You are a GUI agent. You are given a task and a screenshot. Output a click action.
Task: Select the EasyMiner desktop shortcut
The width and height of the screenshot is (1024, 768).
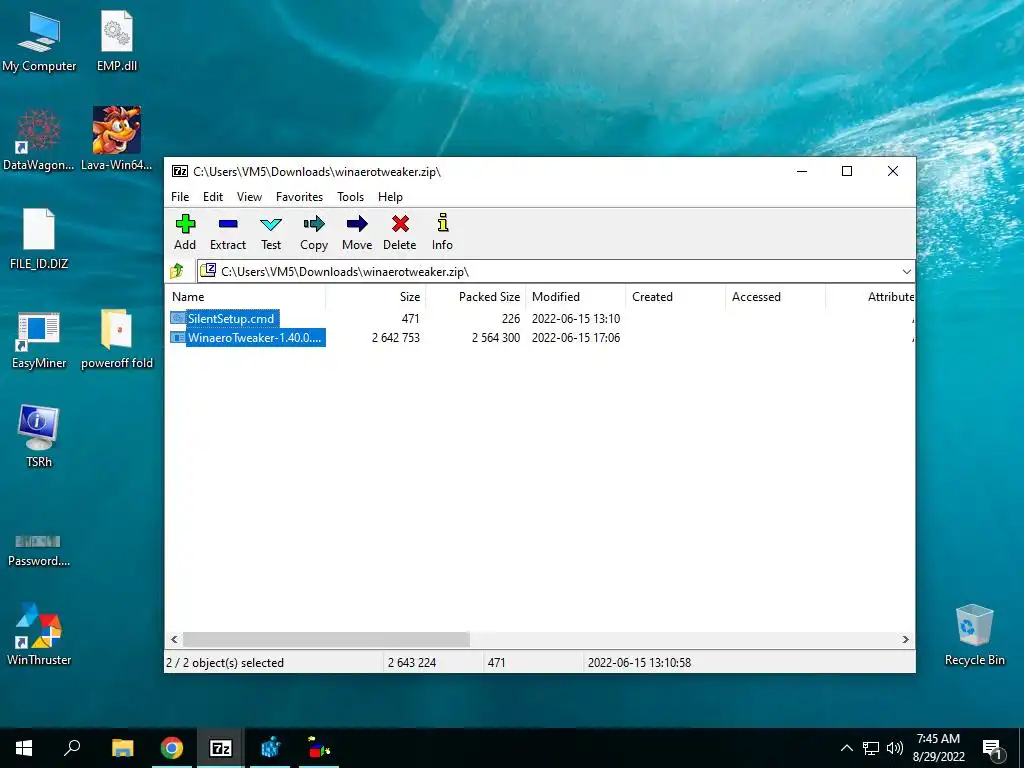pos(39,340)
